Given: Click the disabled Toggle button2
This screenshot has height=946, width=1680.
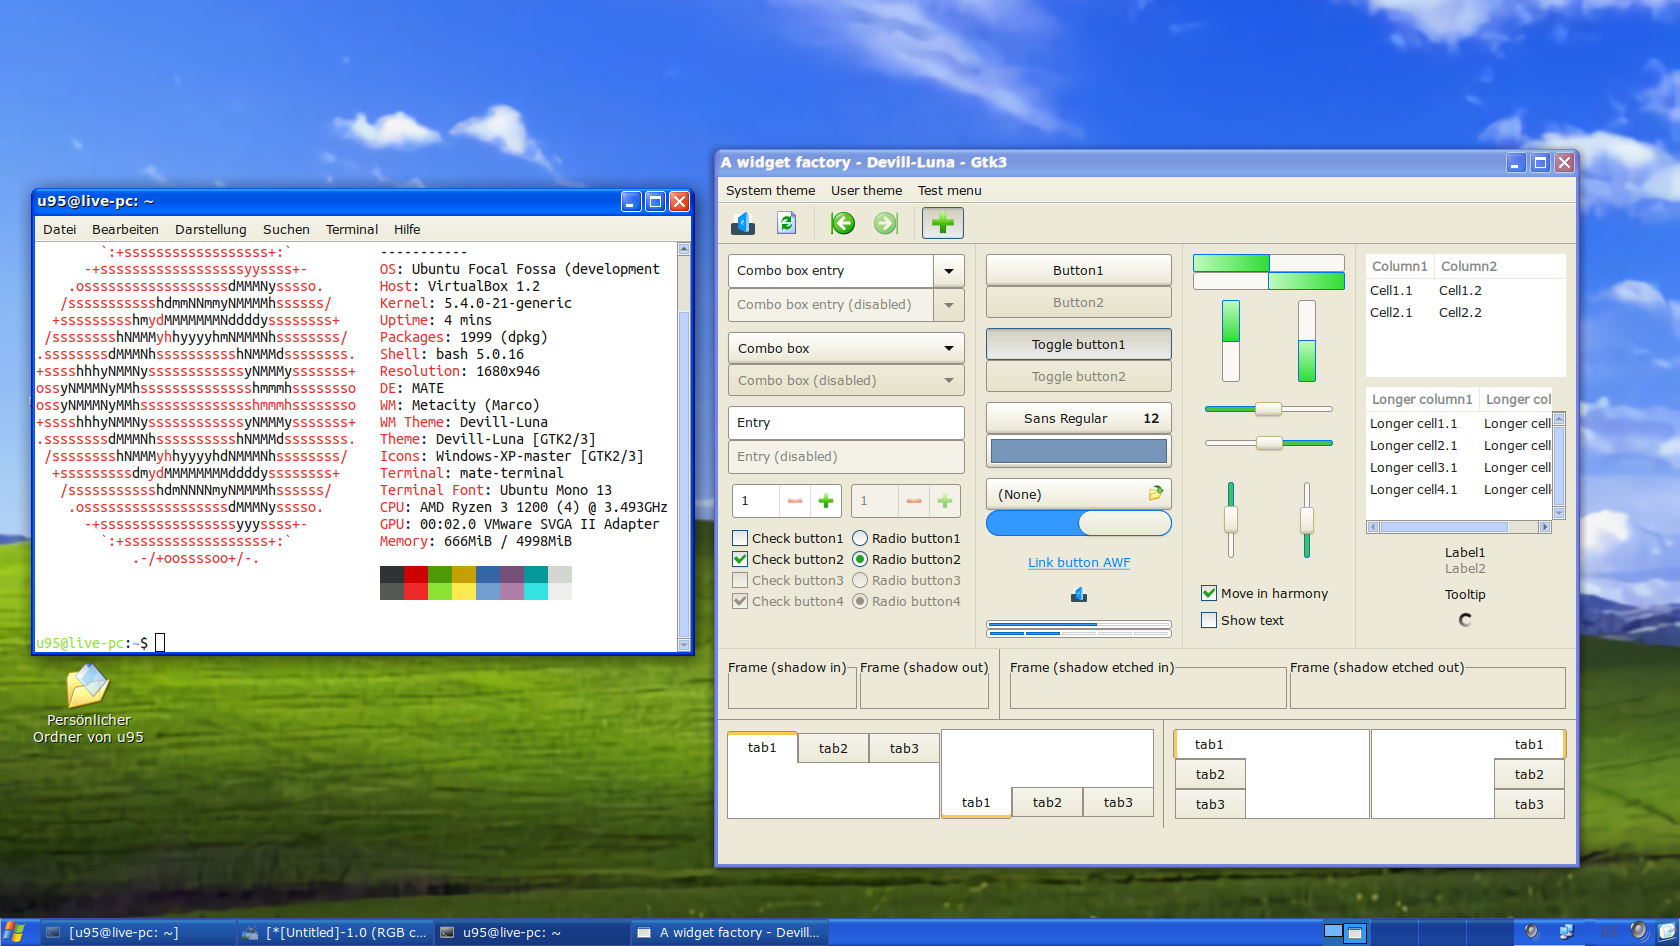Looking at the screenshot, I should 1079,376.
